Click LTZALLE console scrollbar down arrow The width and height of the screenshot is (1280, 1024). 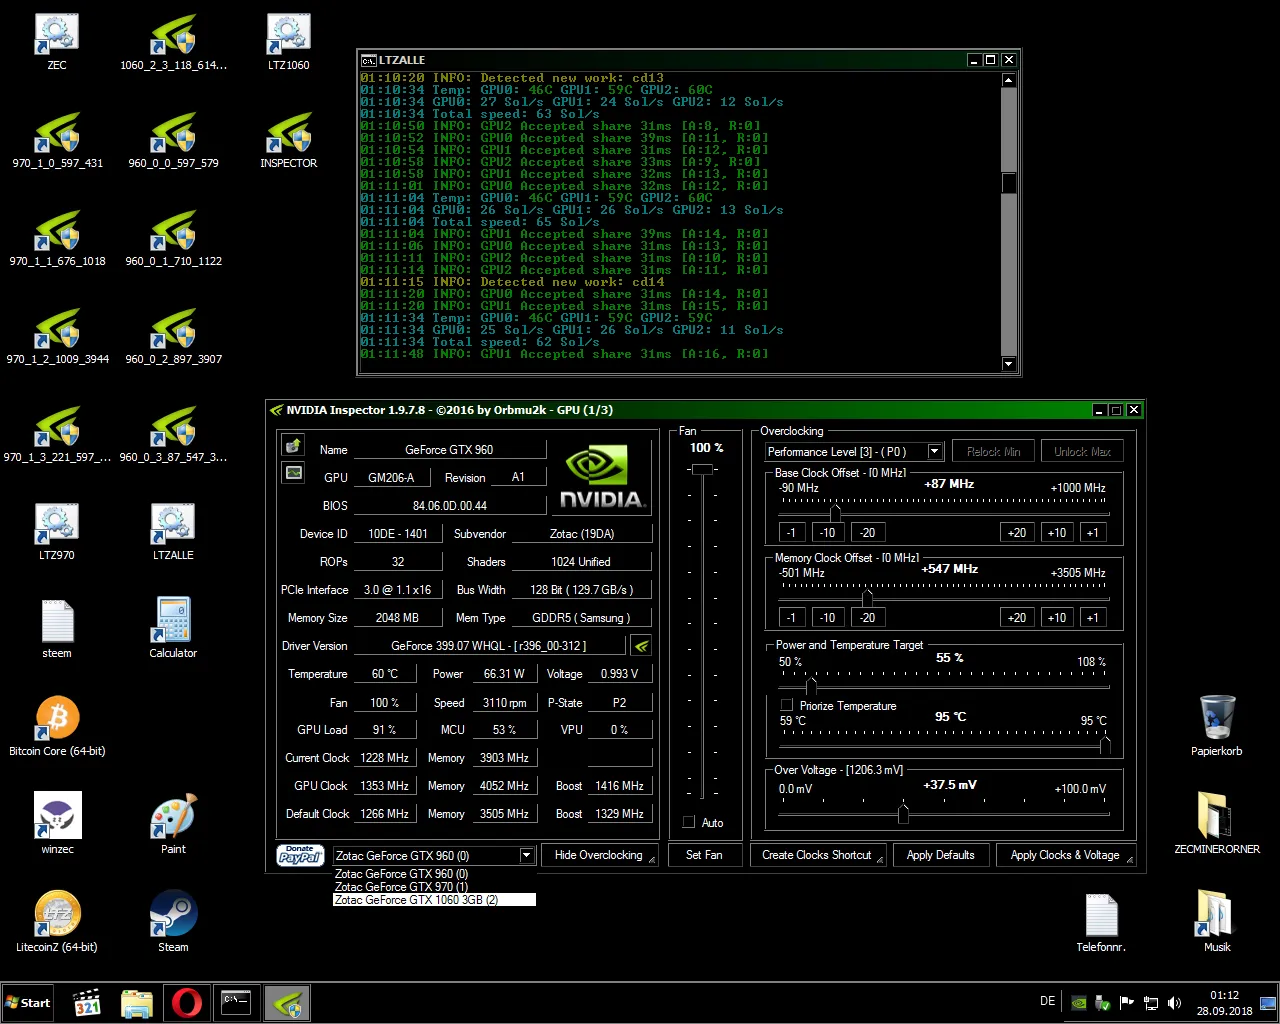pos(1008,364)
